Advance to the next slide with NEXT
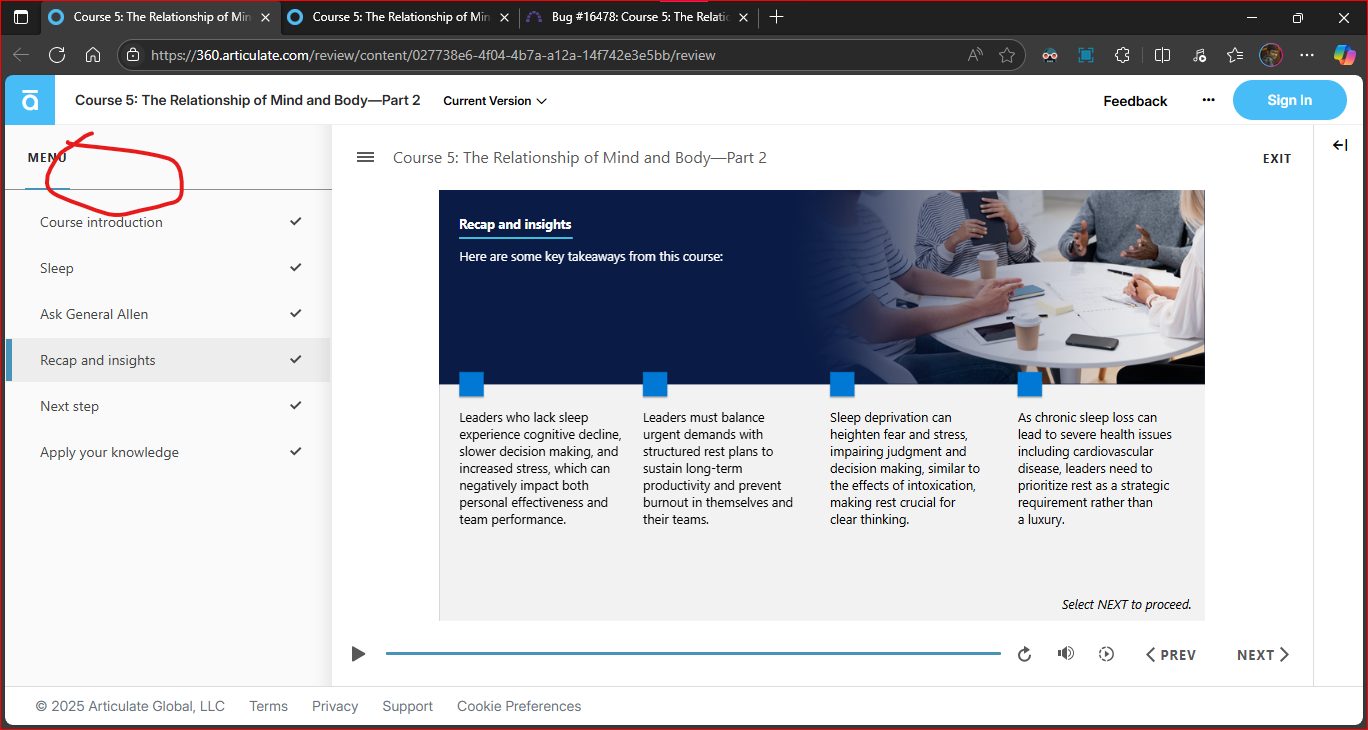The height and width of the screenshot is (730, 1368). [x=1263, y=655]
